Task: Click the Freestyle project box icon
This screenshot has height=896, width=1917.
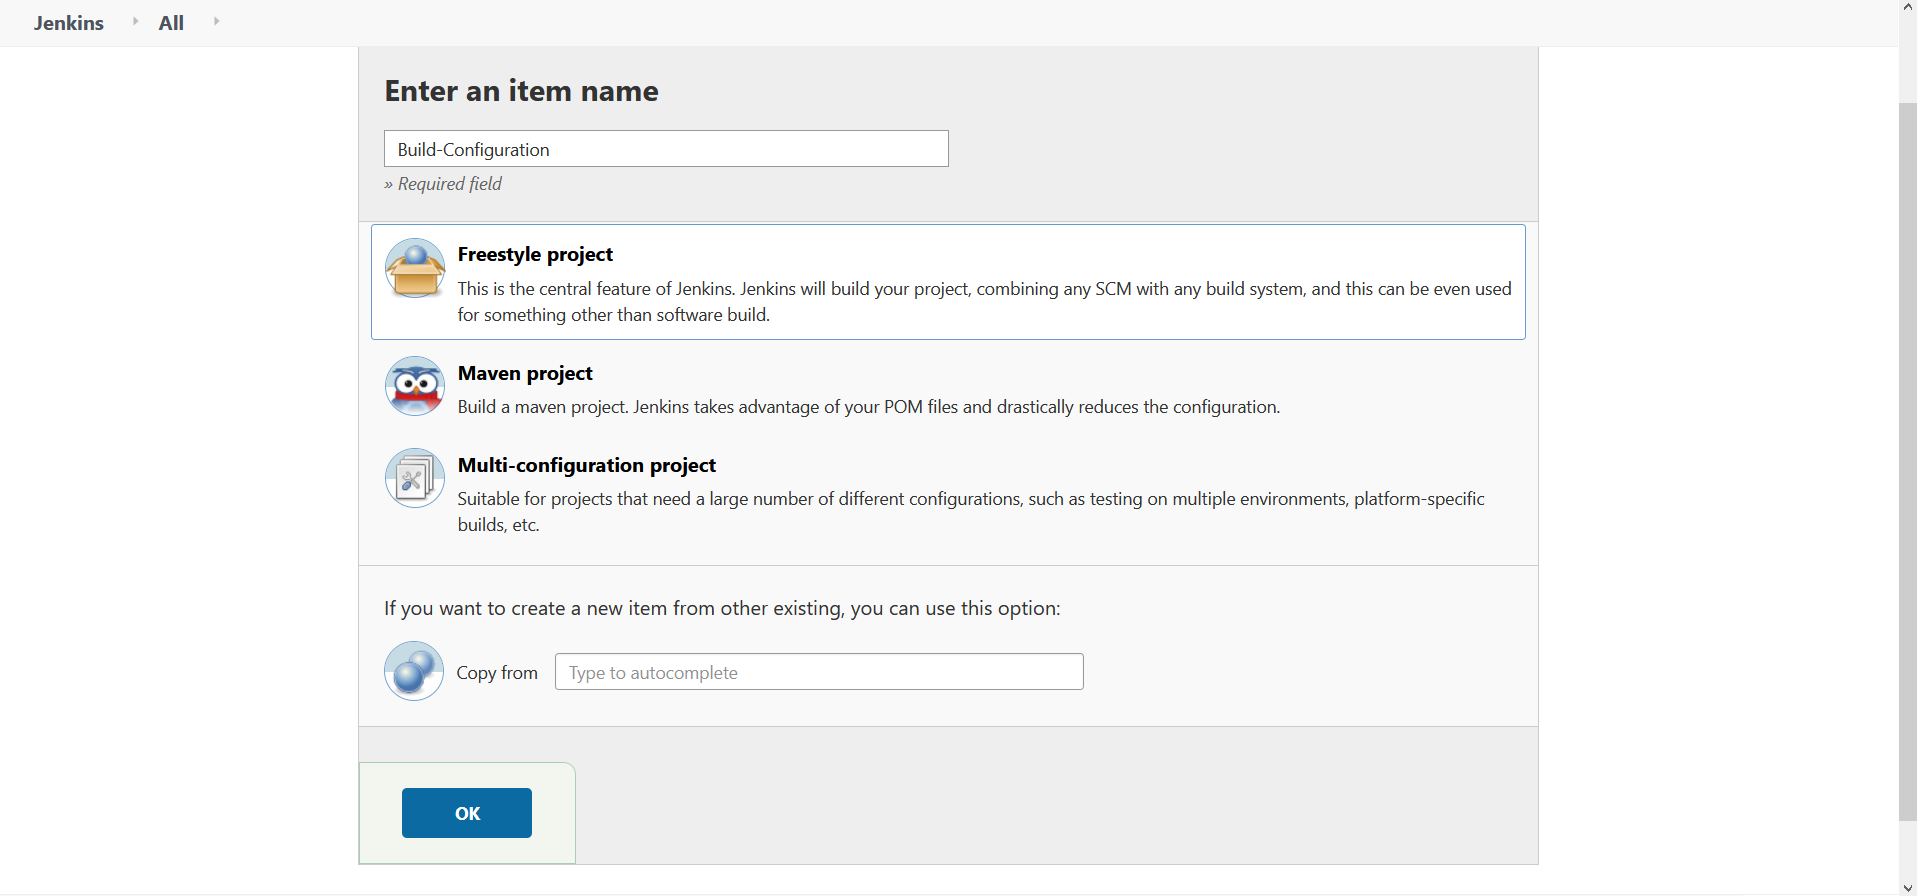Action: pyautogui.click(x=415, y=268)
